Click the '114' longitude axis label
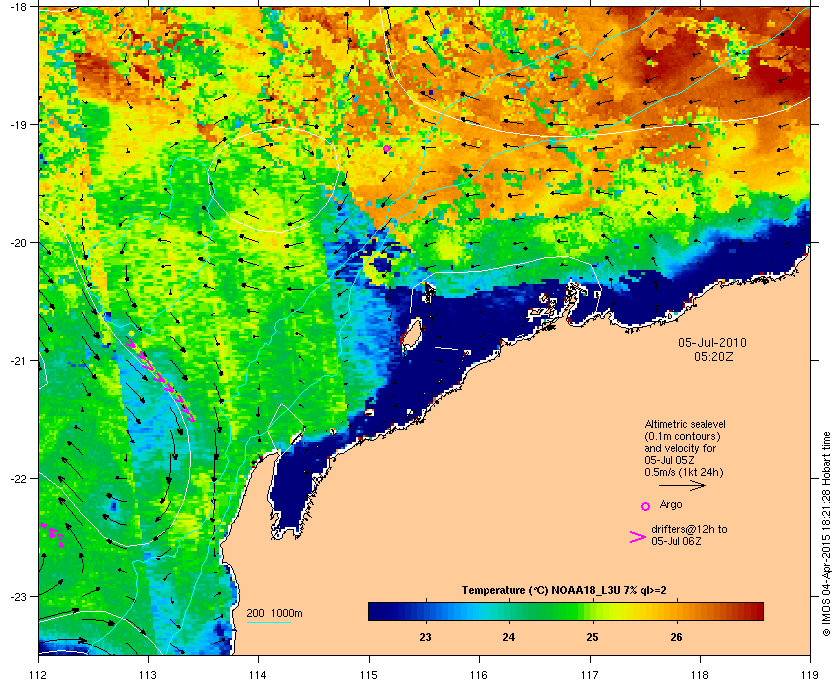The width and height of the screenshot is (840, 680). 259,674
